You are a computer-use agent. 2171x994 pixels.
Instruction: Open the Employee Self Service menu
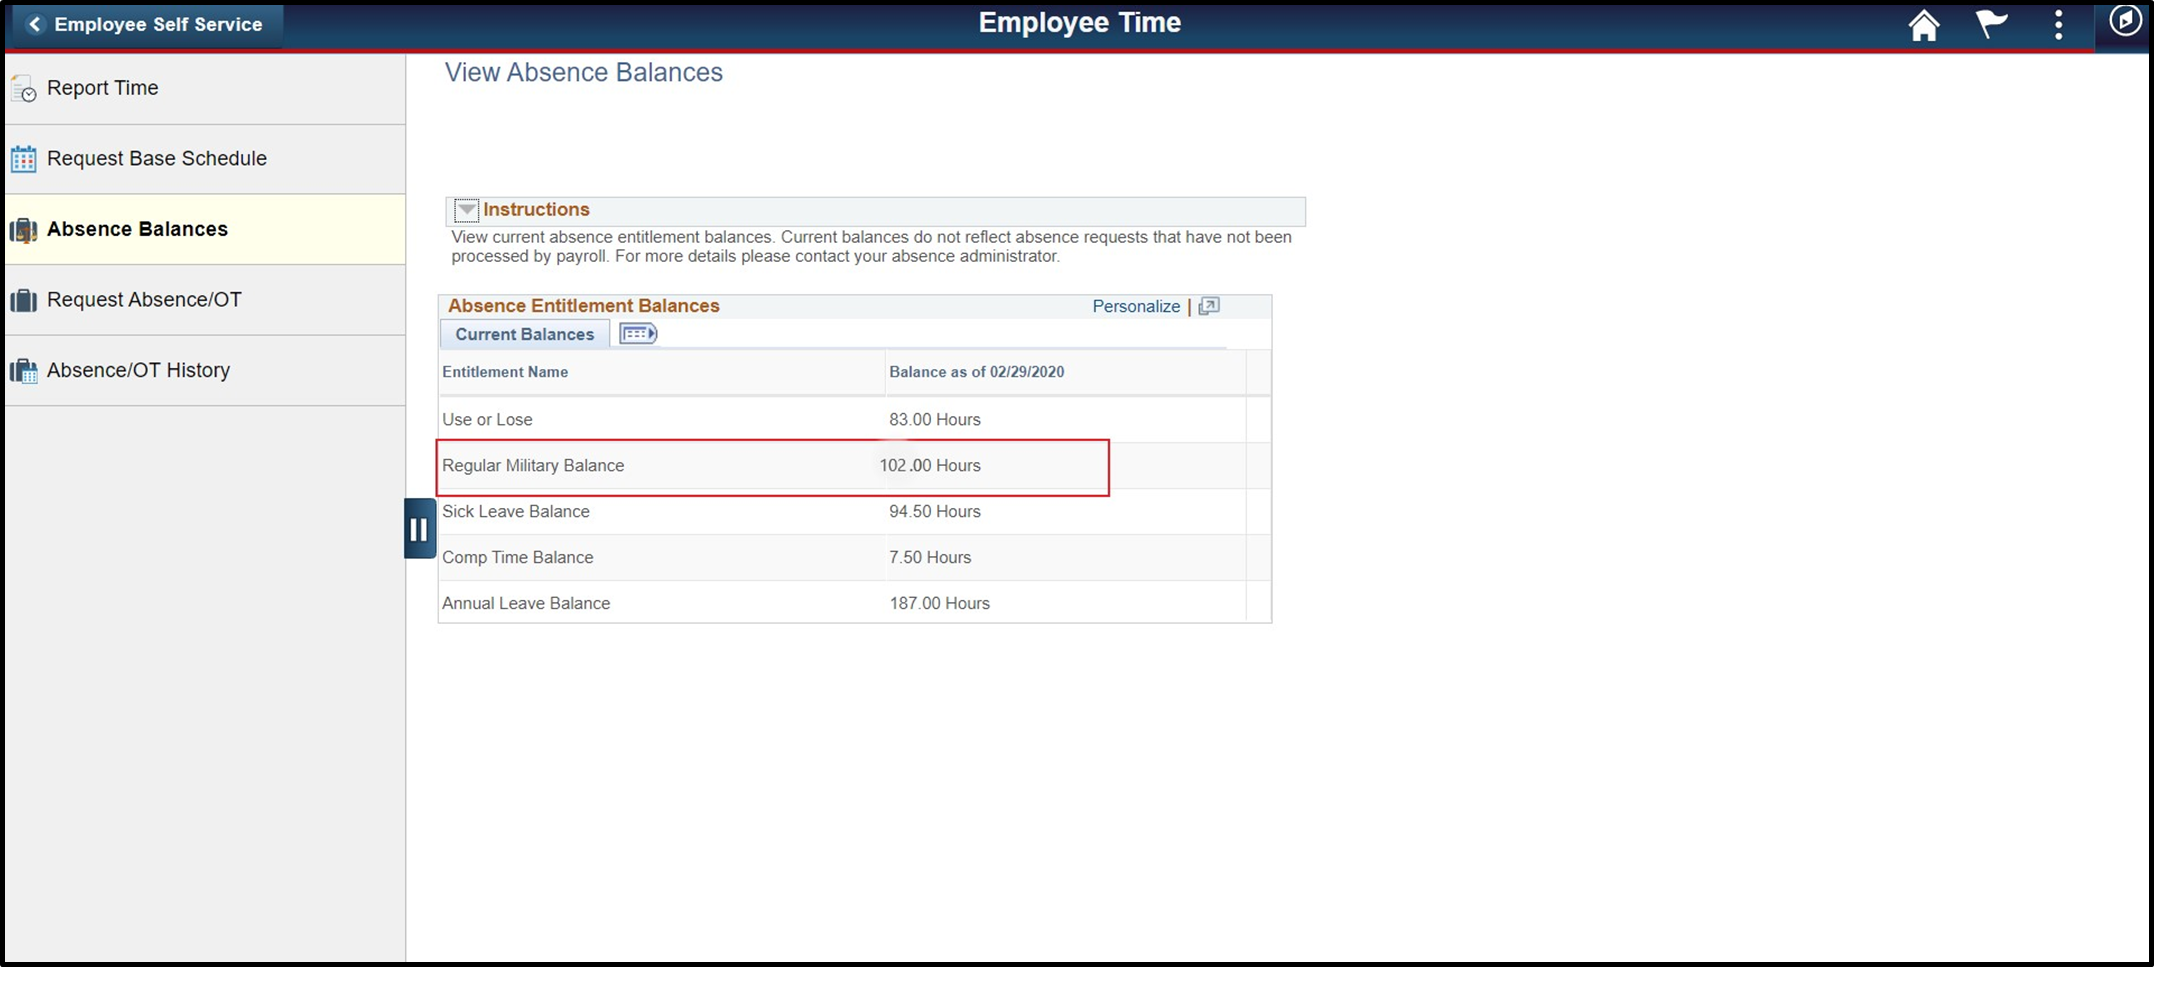click(x=160, y=23)
